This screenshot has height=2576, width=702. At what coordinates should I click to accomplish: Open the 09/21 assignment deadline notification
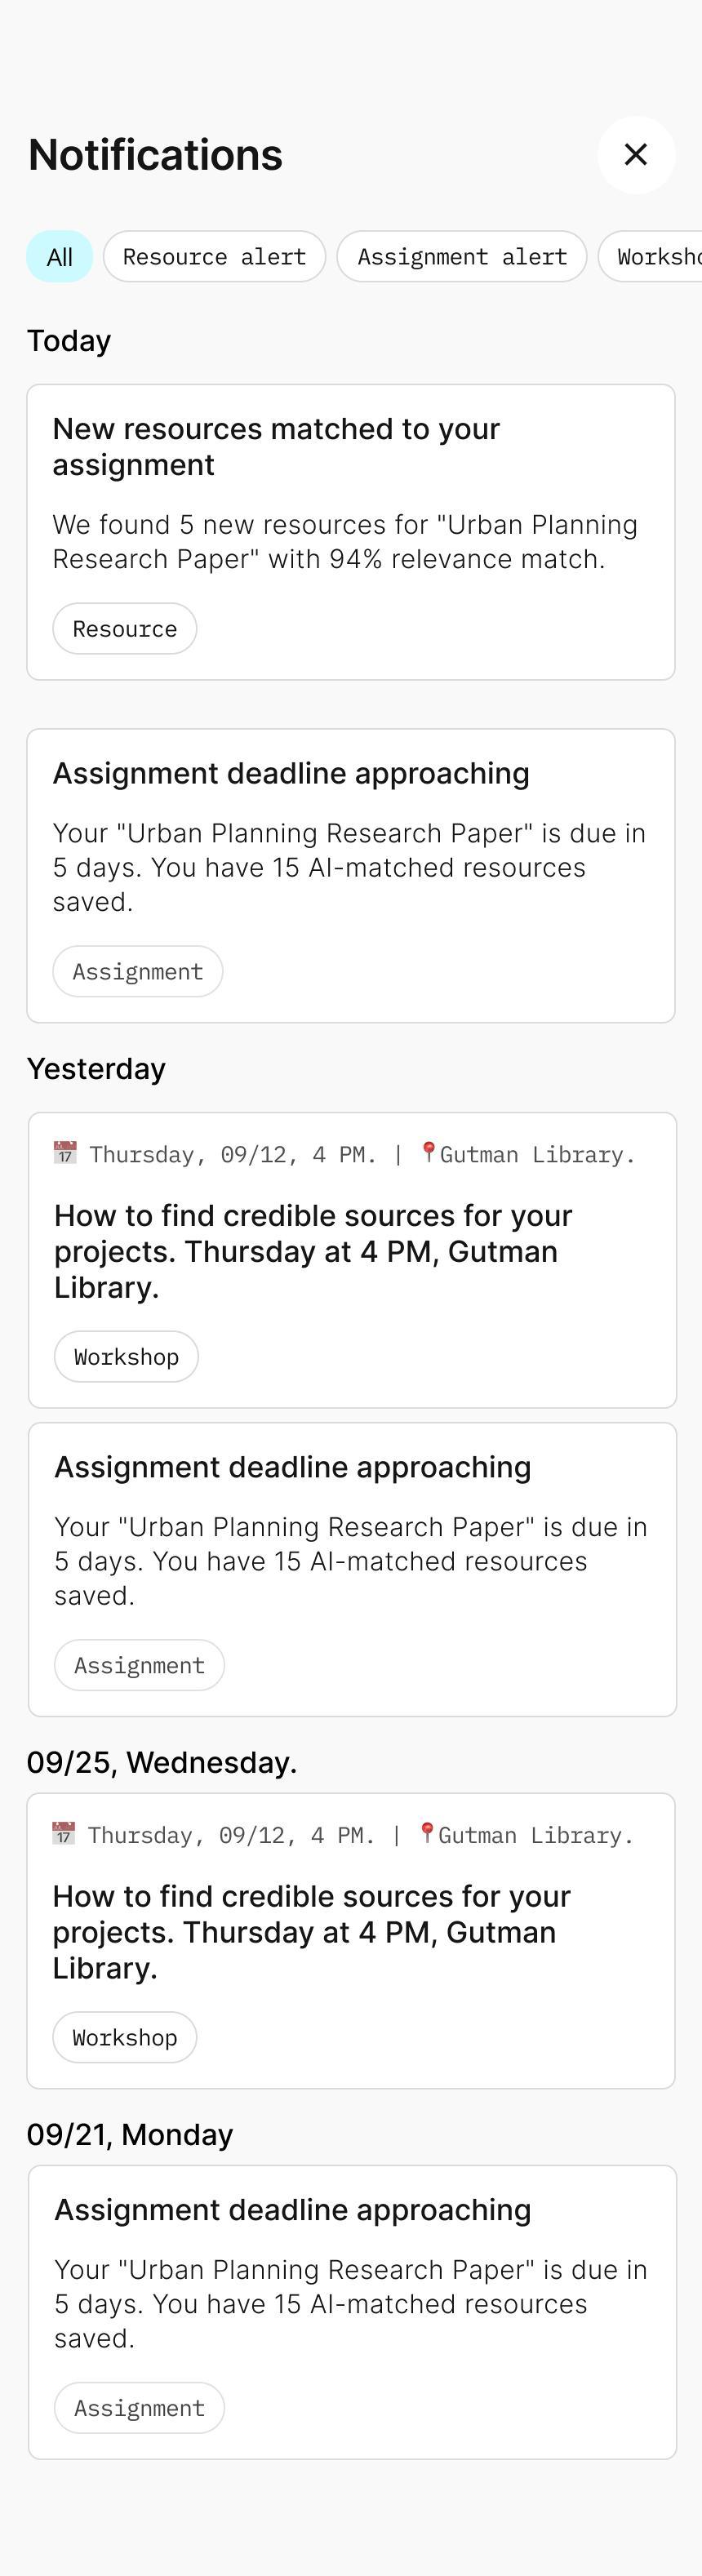pyautogui.click(x=293, y=2210)
